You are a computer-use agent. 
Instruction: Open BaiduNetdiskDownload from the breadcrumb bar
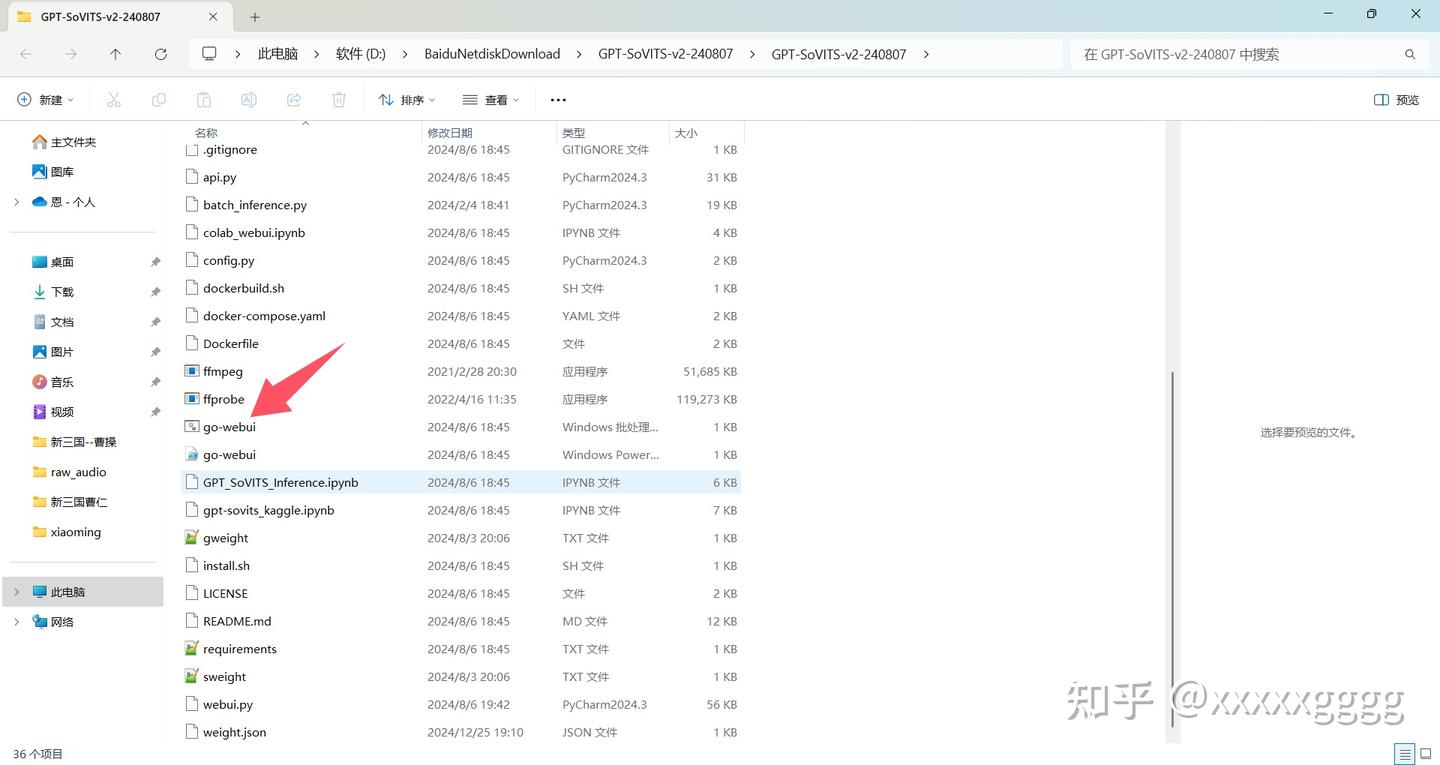click(492, 54)
